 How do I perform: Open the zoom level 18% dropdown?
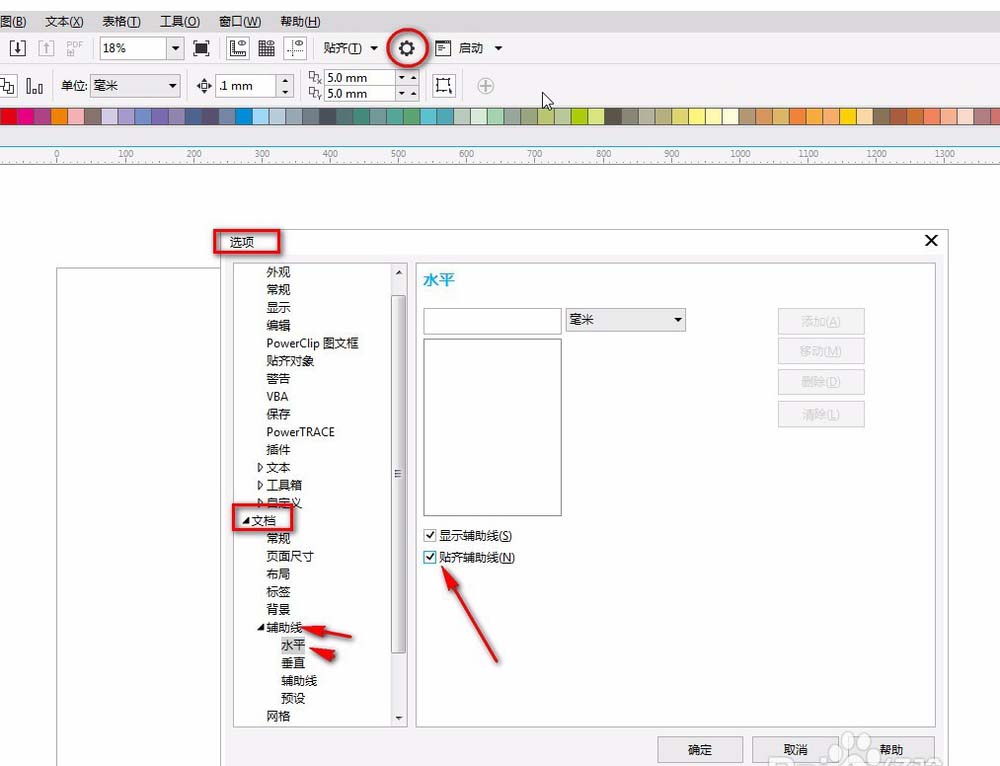[175, 48]
